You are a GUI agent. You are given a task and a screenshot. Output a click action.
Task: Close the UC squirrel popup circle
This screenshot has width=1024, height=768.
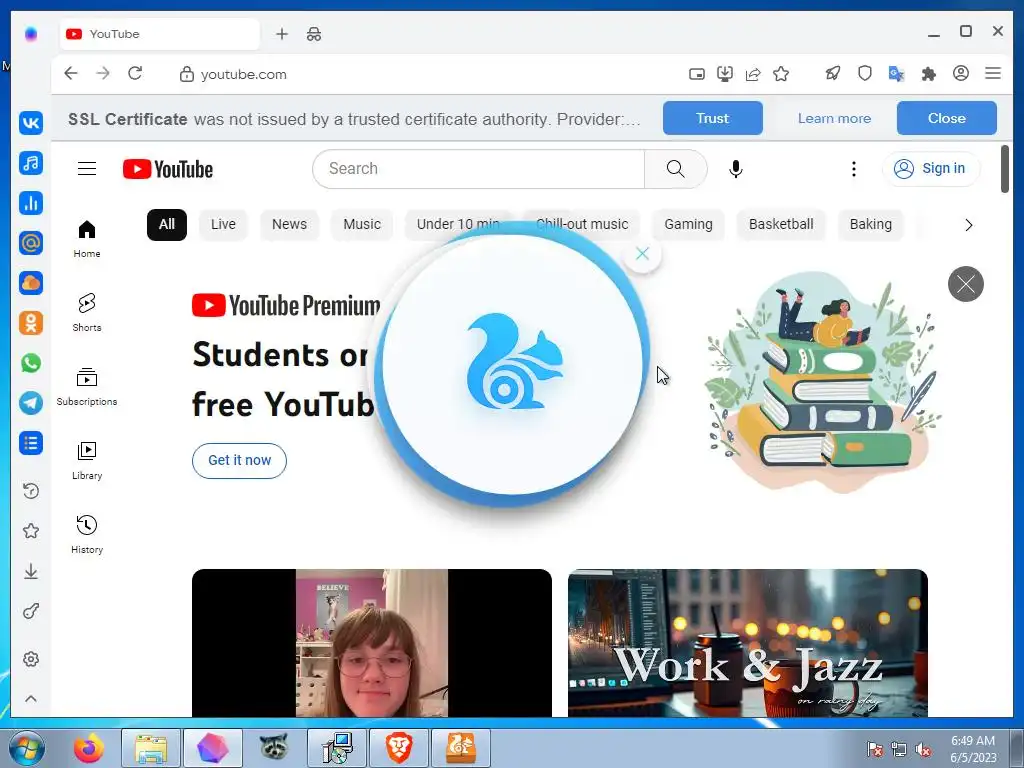click(642, 253)
